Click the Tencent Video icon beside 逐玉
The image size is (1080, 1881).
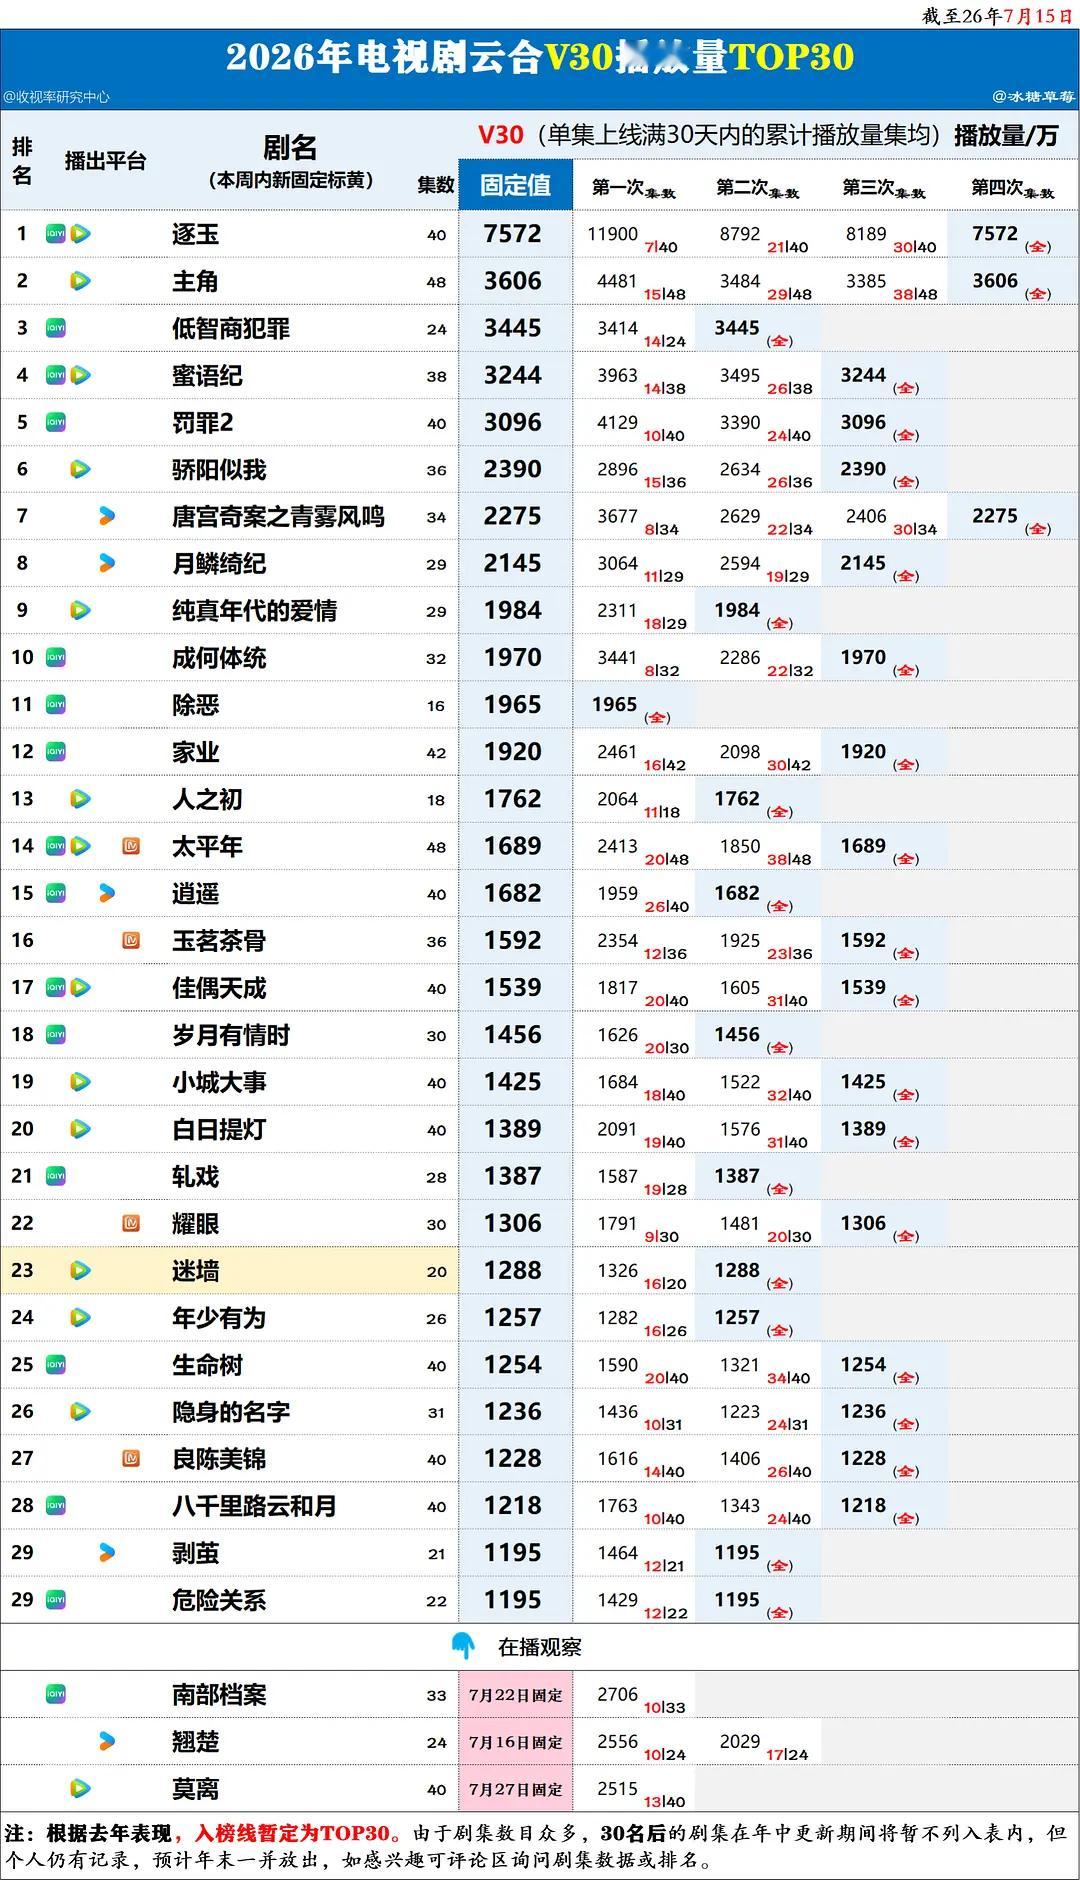[81, 234]
